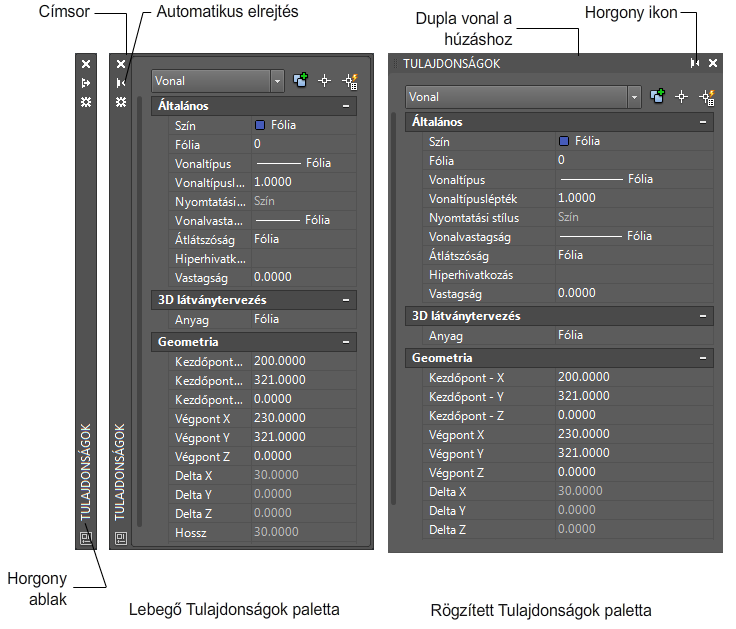Click auto-hide icon on collapsed anchor strip
This screenshot has height=629, width=736.
pos(86,83)
